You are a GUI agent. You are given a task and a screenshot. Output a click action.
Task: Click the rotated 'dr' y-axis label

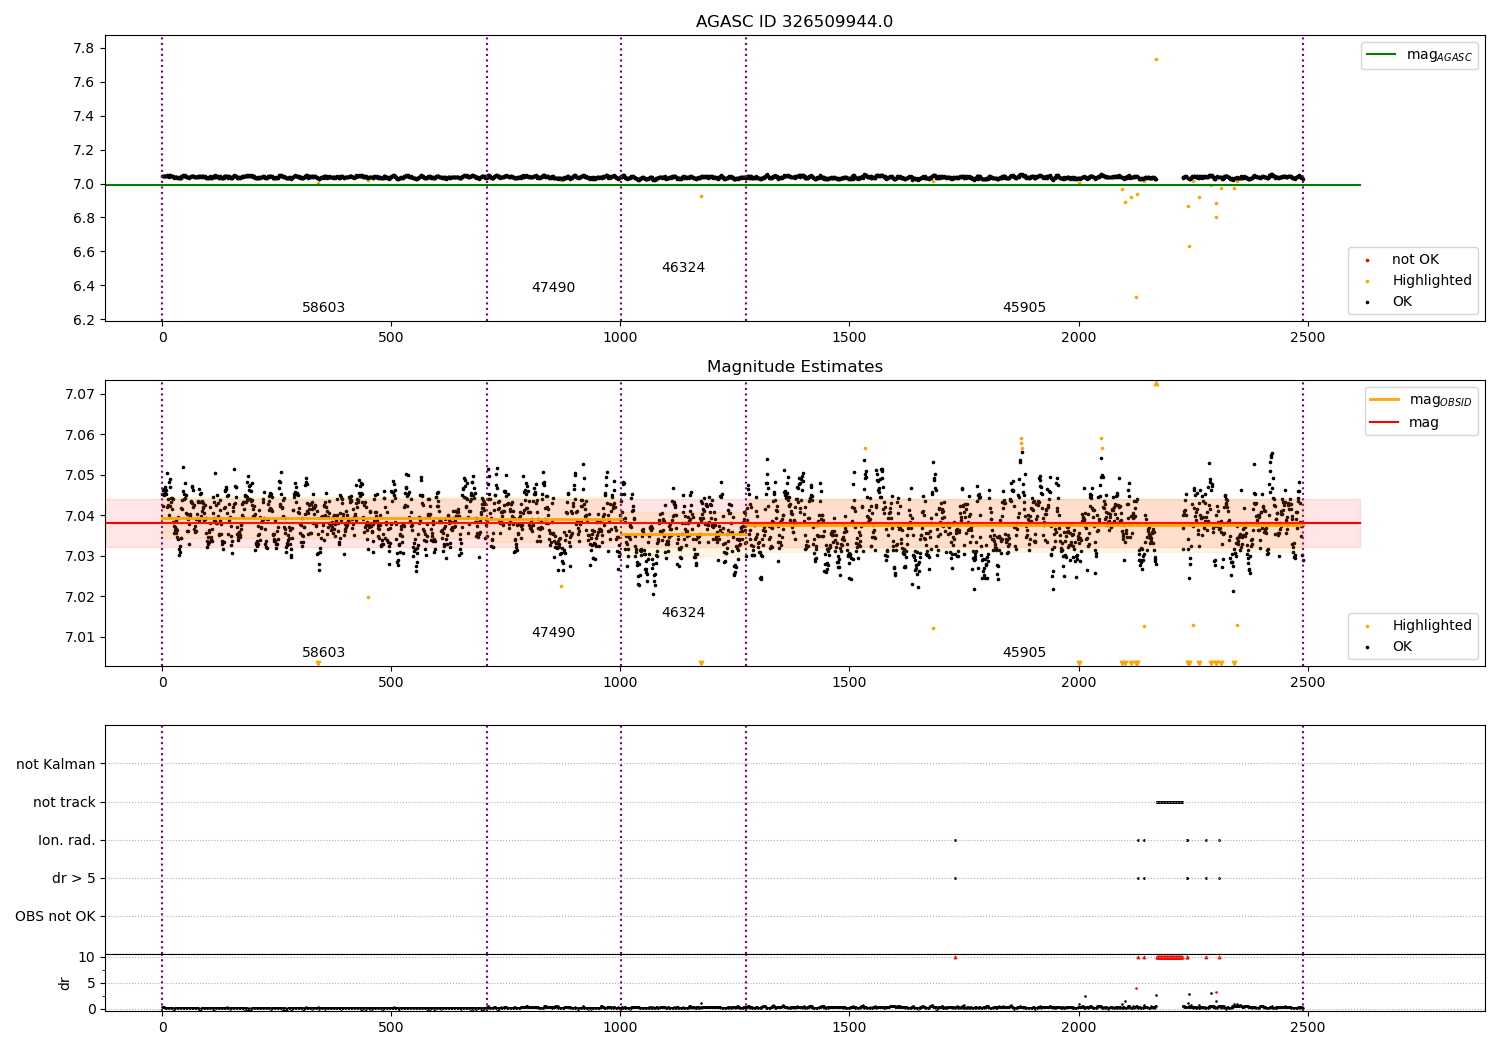[x=65, y=983]
